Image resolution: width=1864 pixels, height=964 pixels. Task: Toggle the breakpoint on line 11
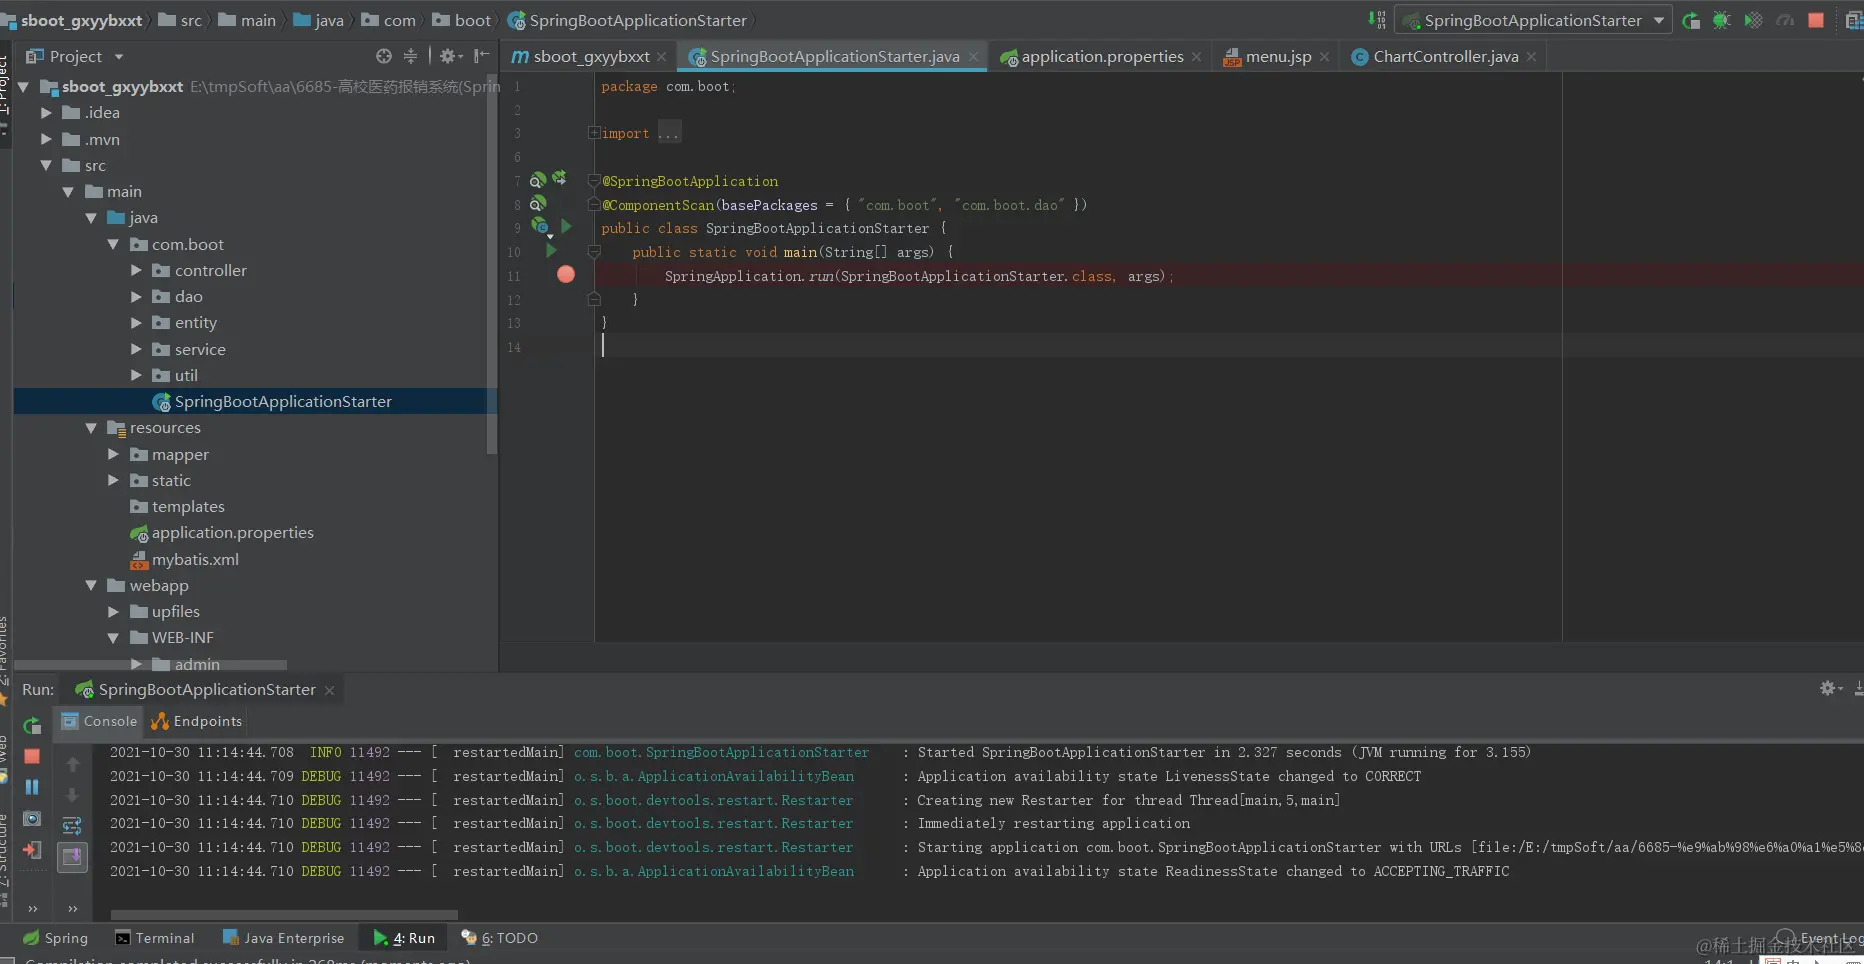566,275
